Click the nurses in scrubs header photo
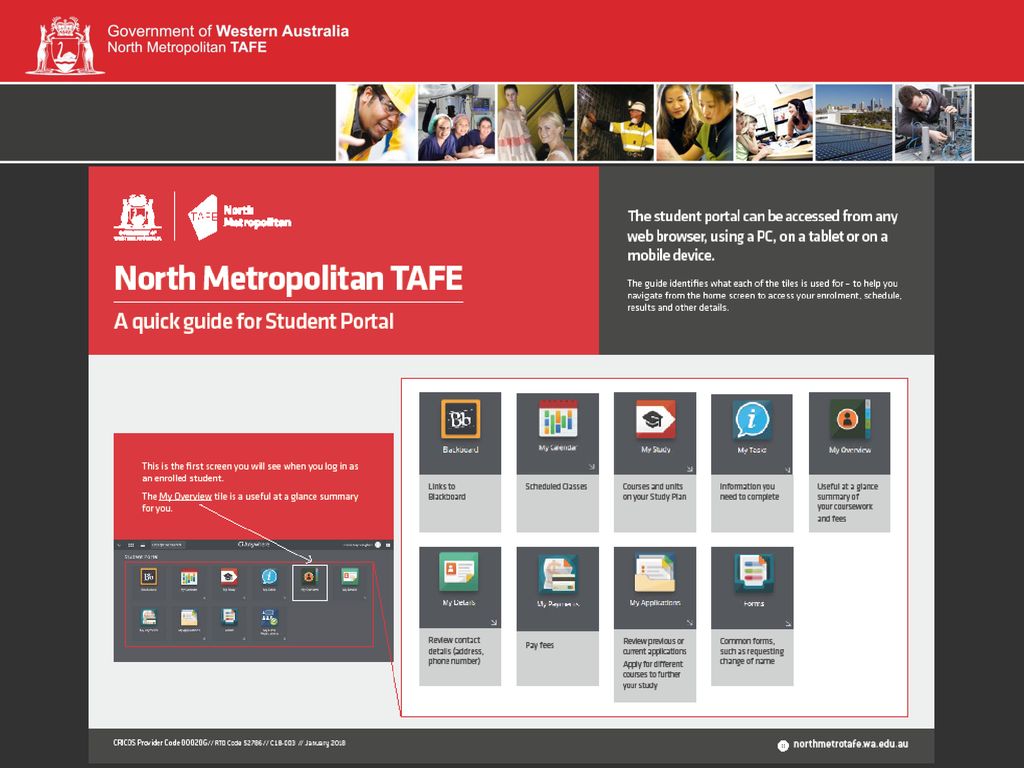The width and height of the screenshot is (1024, 768). point(456,122)
